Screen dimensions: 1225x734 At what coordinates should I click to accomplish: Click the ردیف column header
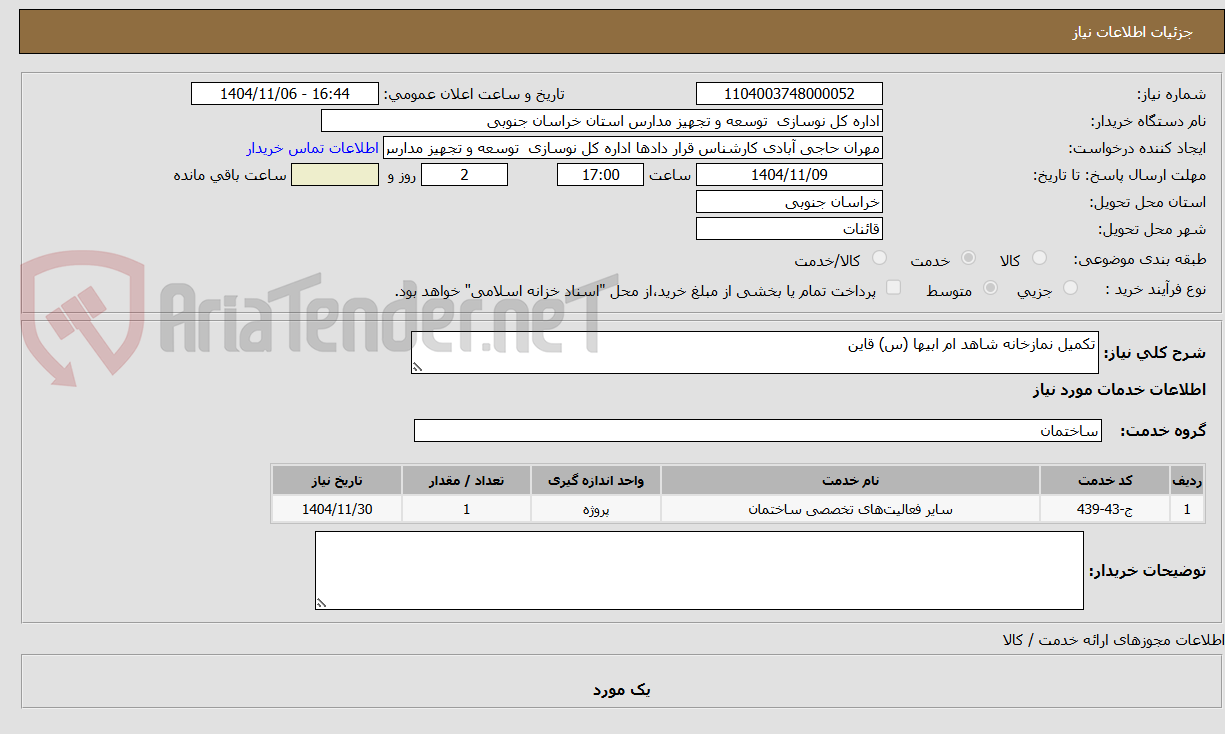1187,481
